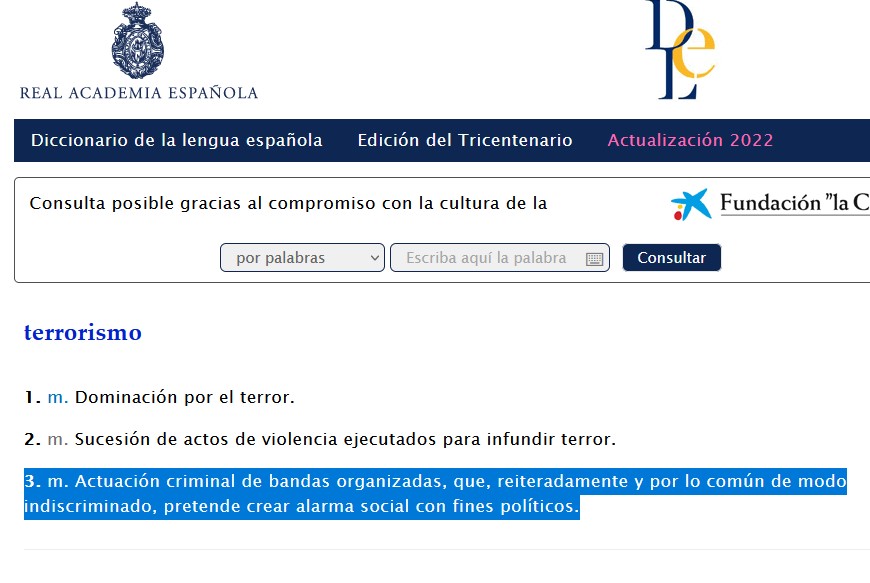This screenshot has width=870, height=583.
Task: Click the 'm.' abbreviation in definition 2
Action: [x=58, y=439]
